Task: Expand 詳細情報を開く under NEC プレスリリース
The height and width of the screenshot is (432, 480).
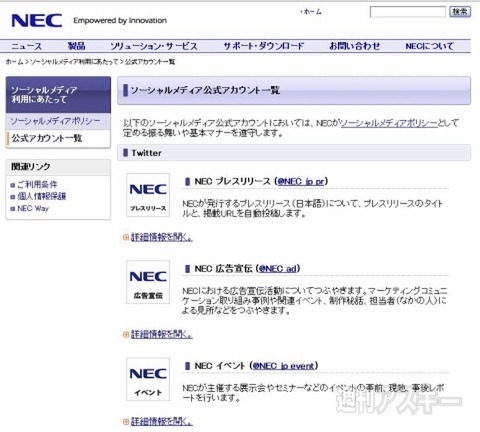Action: (x=161, y=237)
